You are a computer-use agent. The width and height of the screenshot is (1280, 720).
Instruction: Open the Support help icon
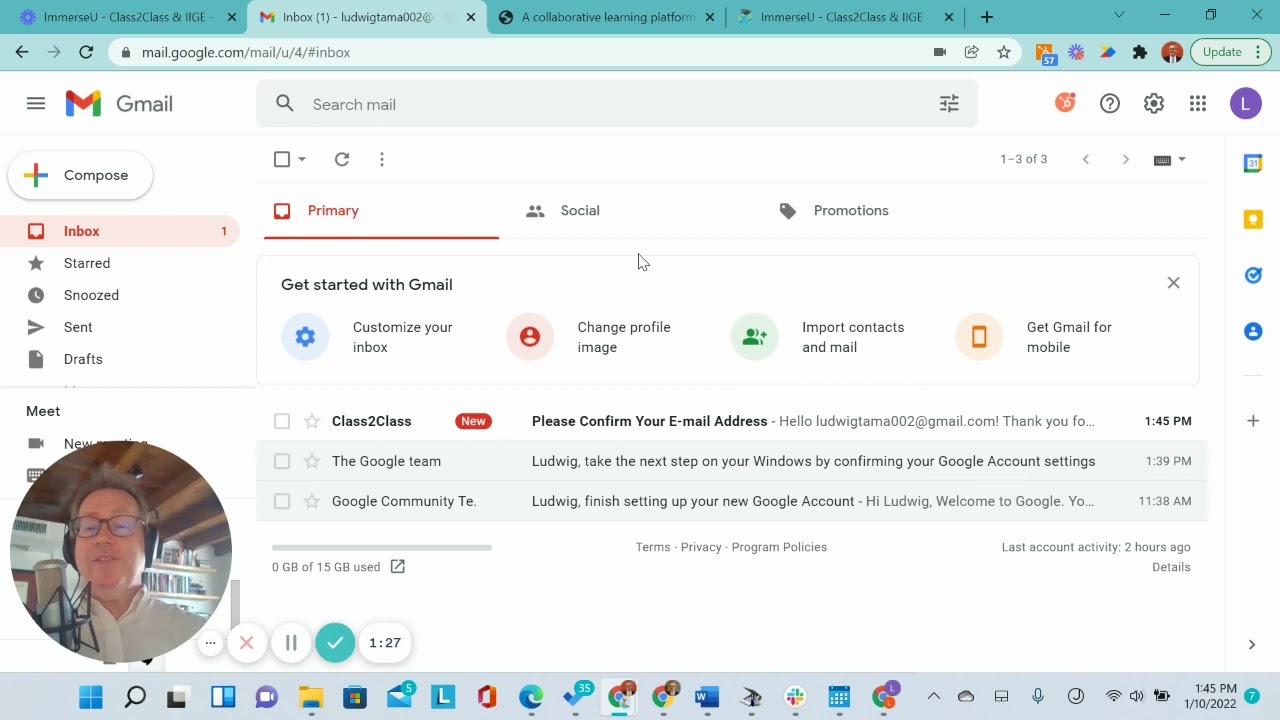coord(1110,104)
